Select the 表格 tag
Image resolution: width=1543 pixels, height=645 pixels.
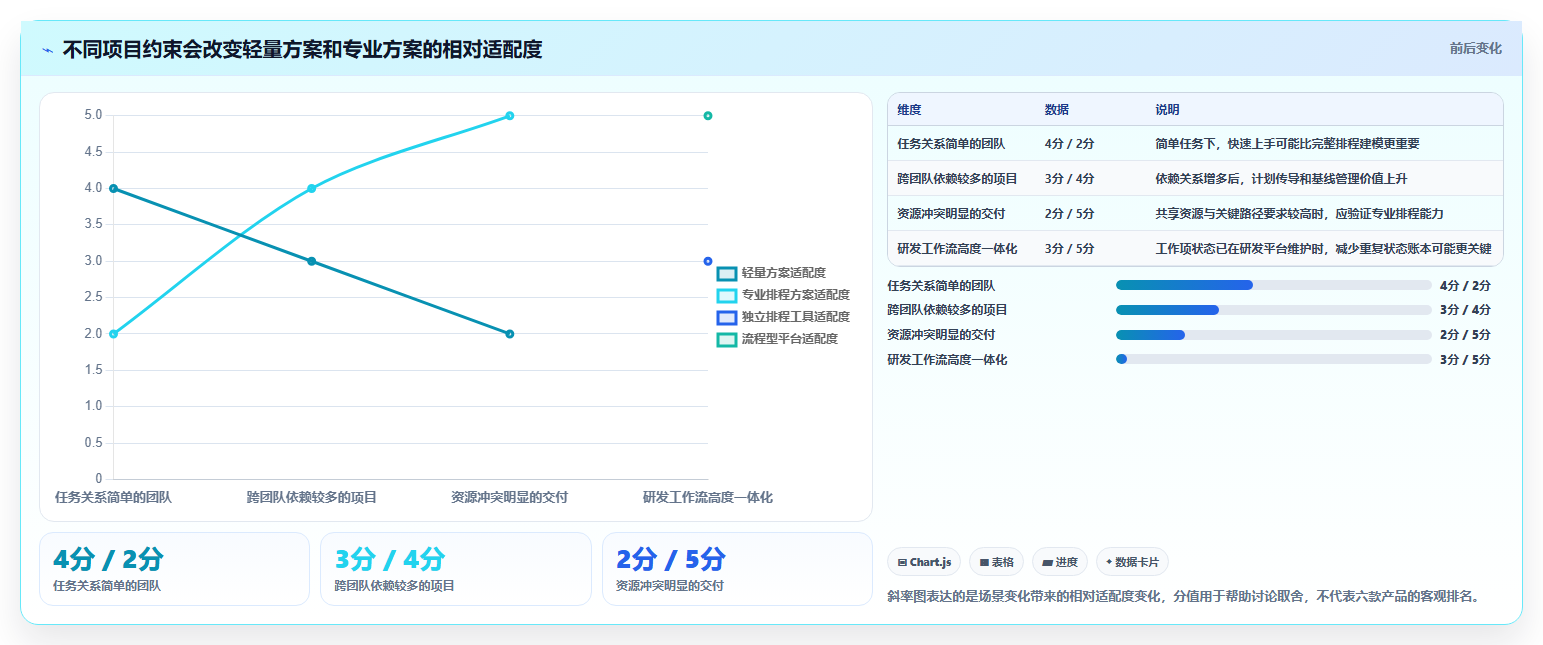tap(996, 562)
